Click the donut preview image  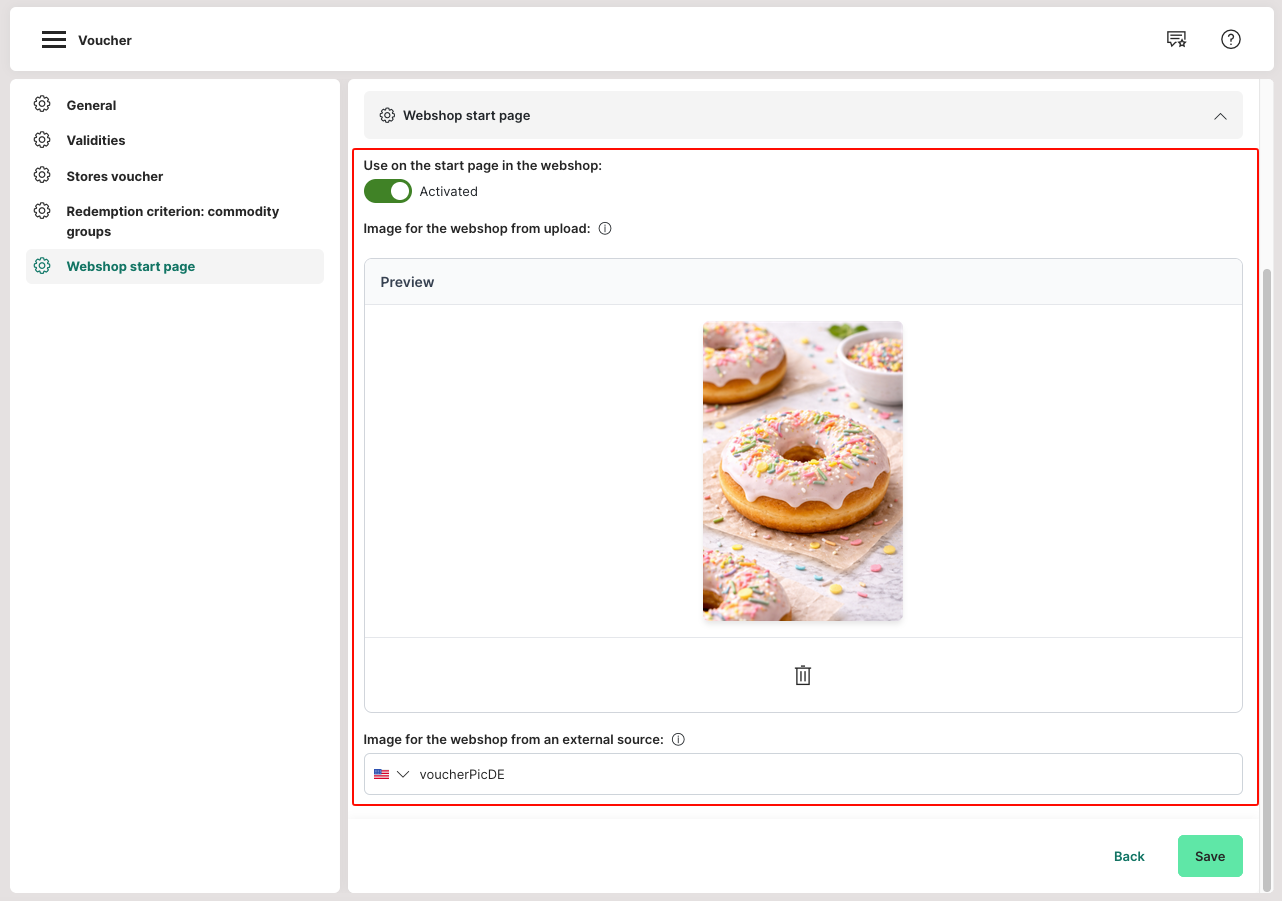[802, 470]
